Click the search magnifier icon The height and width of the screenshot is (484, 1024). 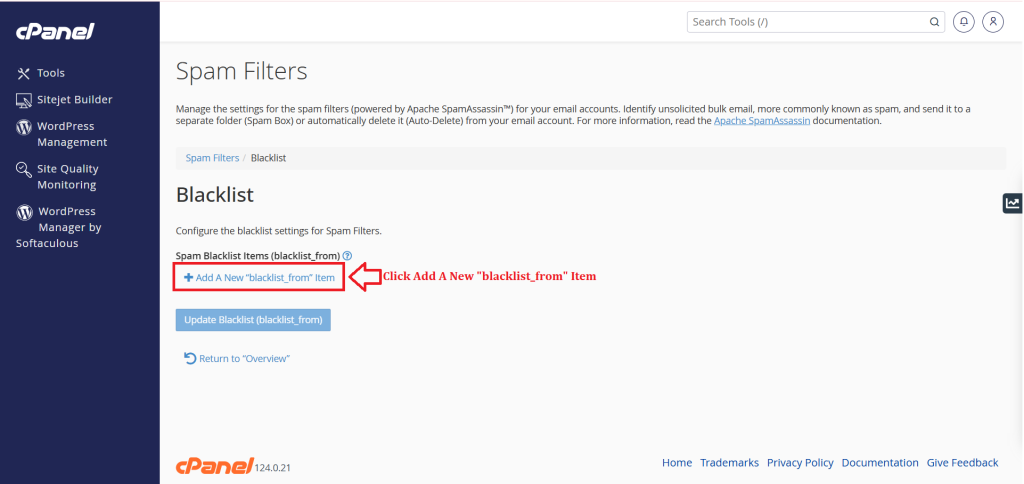click(935, 22)
